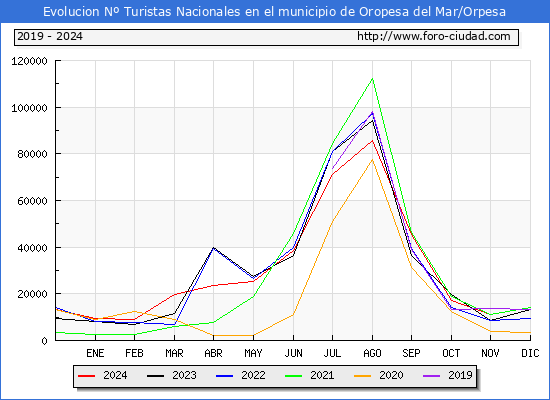Click the JUN month axis label
Image resolution: width=550 pixels, height=400 pixels.
293,353
